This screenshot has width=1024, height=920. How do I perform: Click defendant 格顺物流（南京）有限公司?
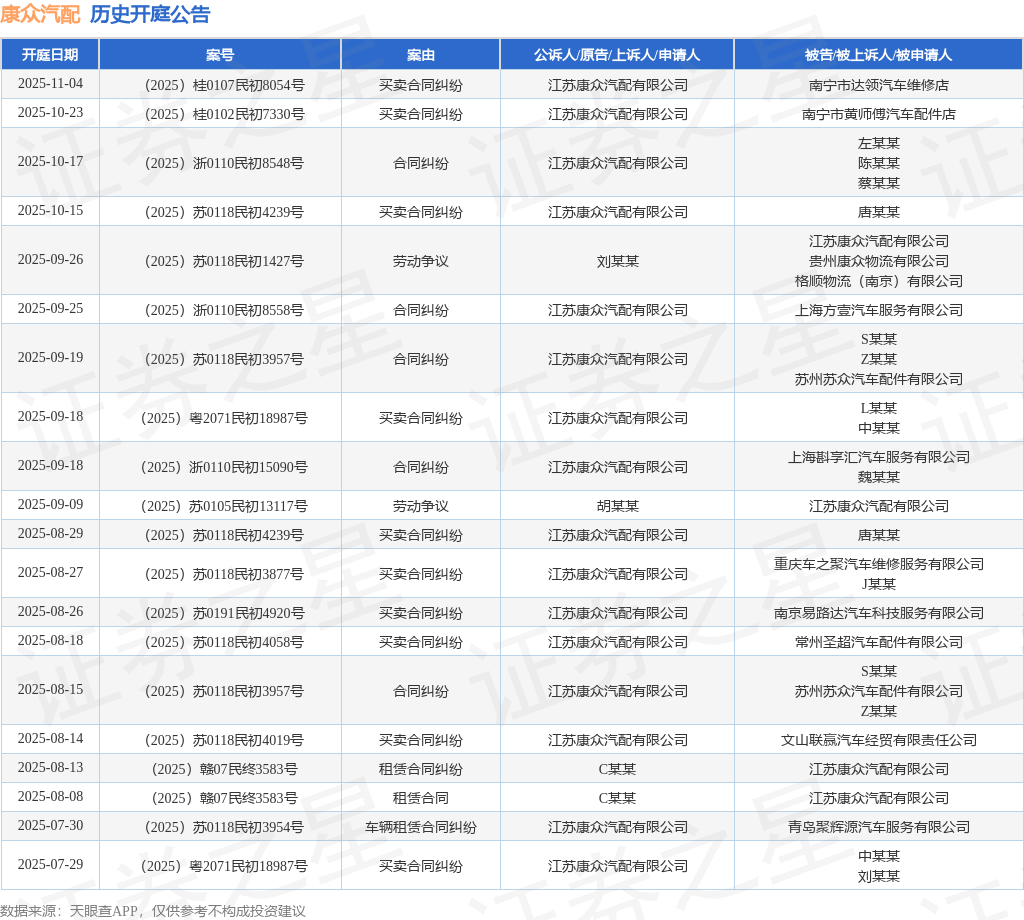click(x=878, y=281)
